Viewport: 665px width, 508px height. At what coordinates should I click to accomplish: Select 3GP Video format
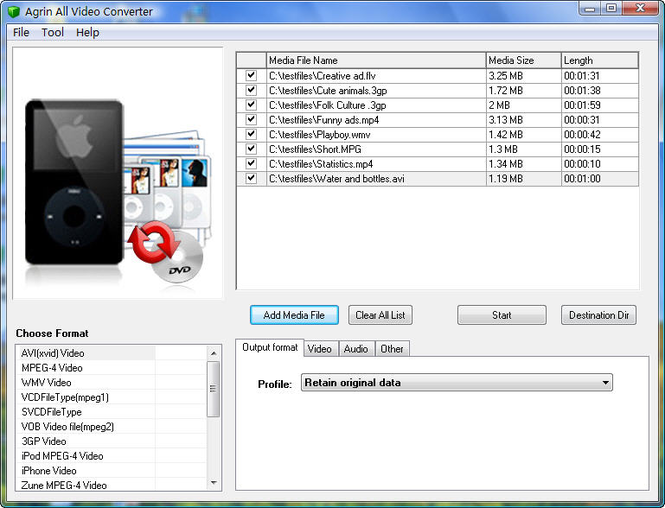point(111,441)
